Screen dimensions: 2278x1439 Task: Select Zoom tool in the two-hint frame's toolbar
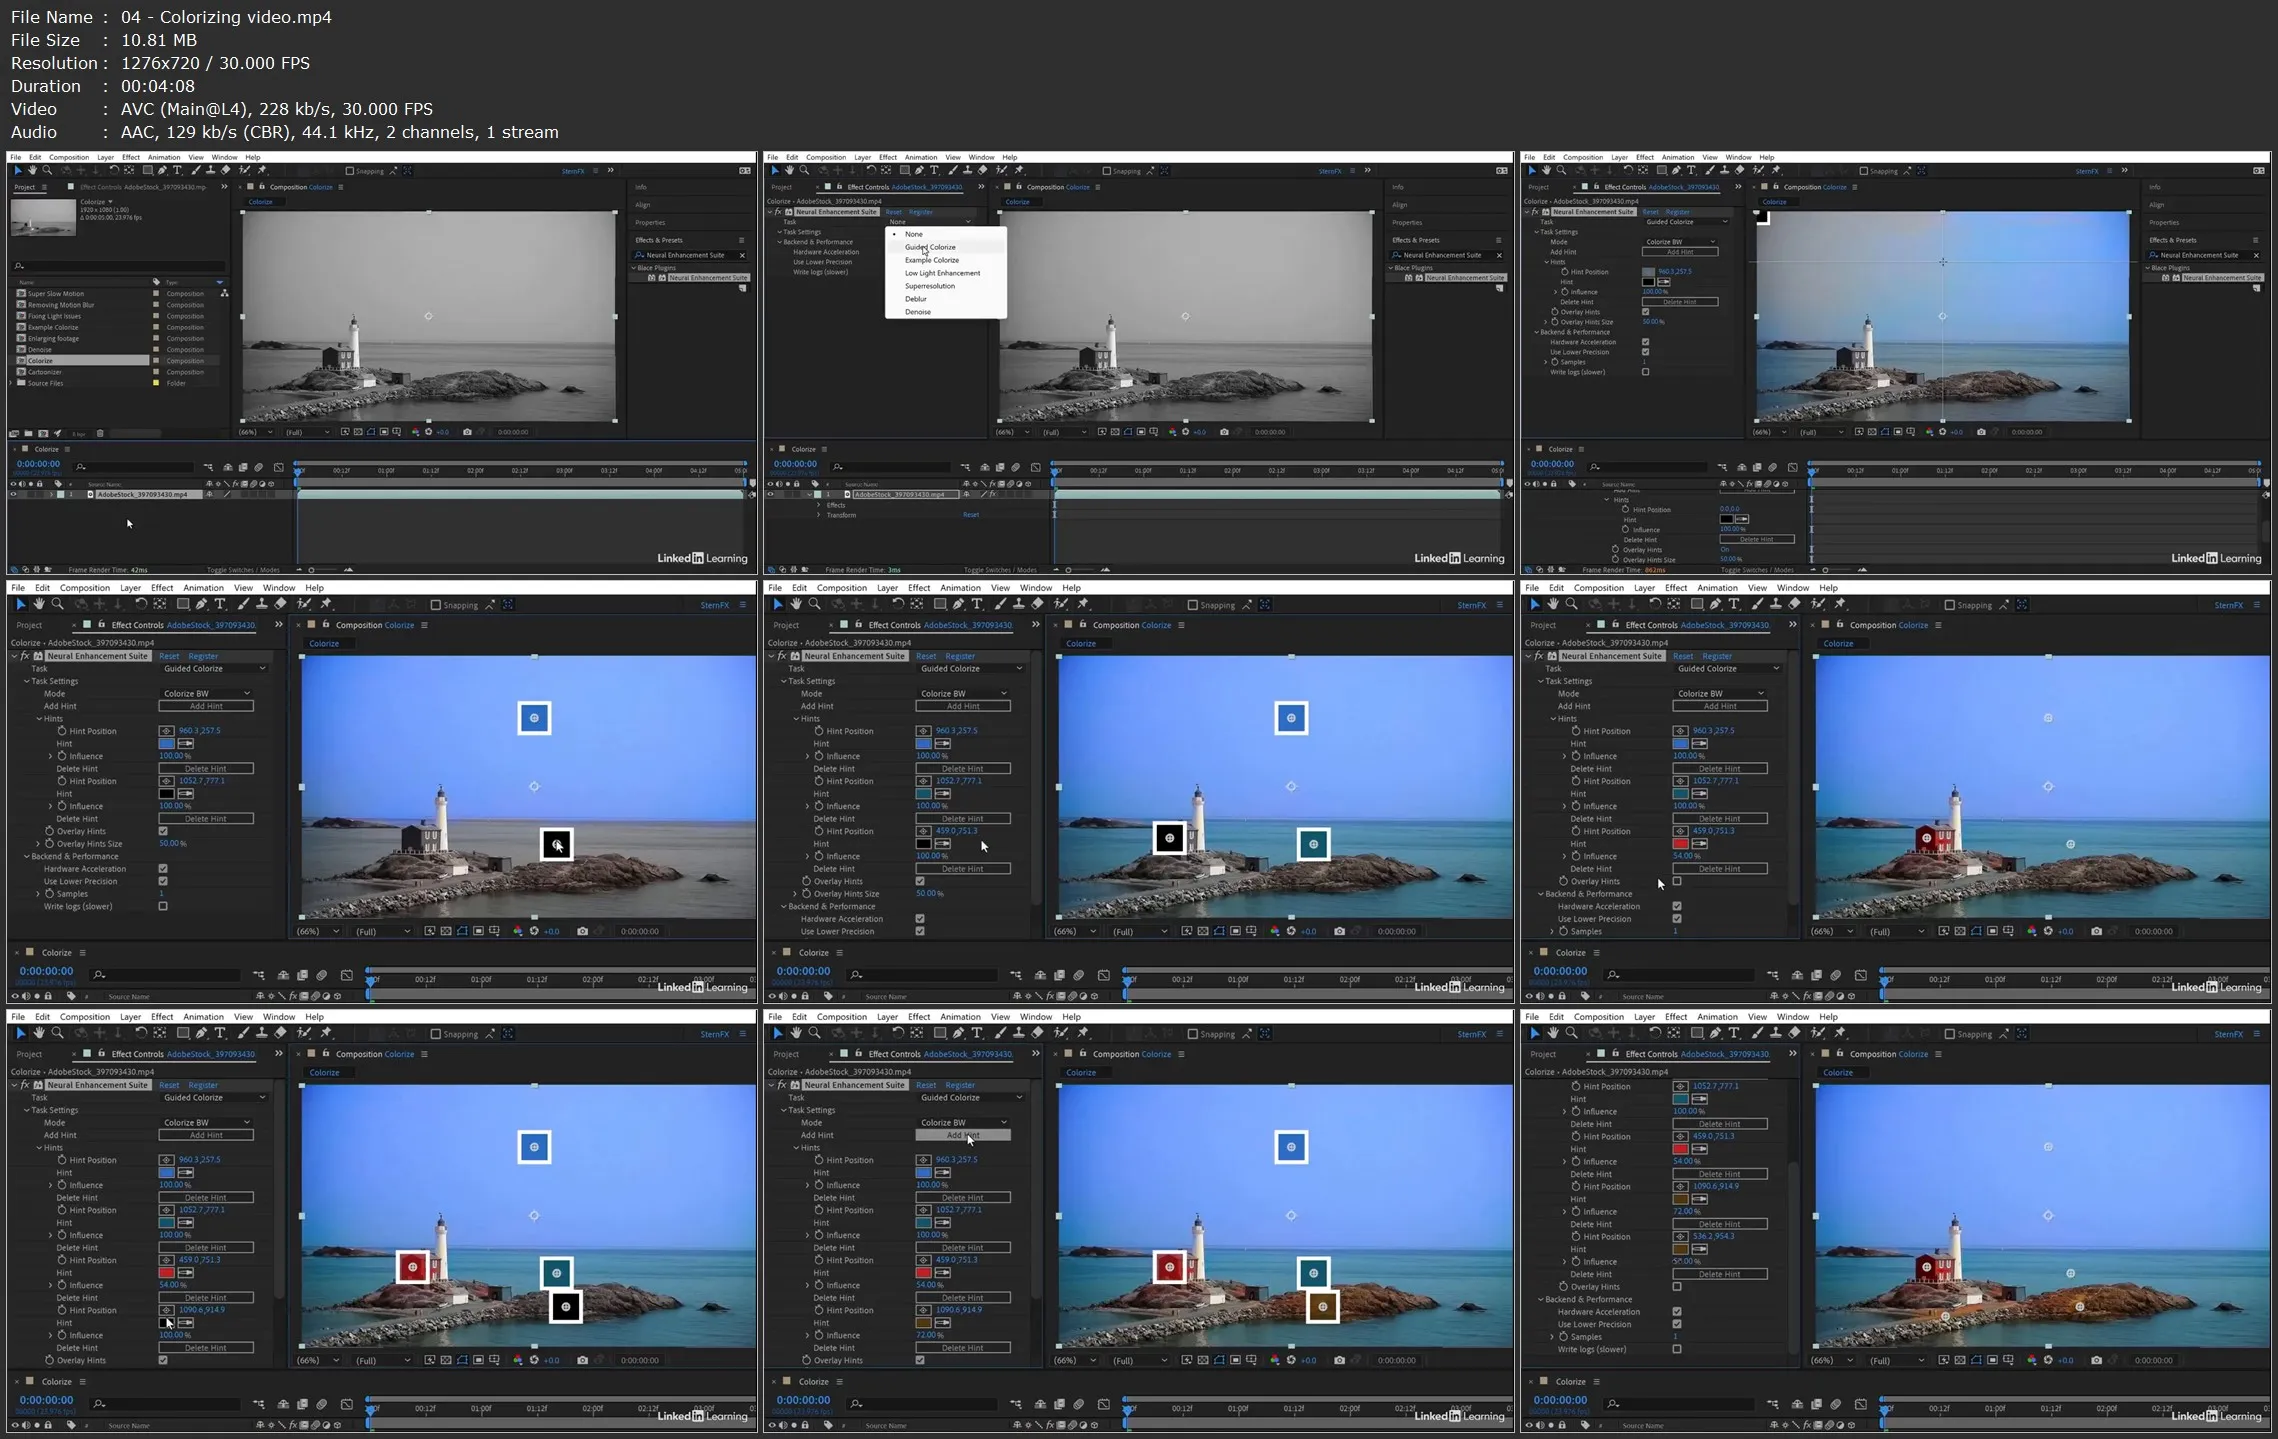click(57, 604)
